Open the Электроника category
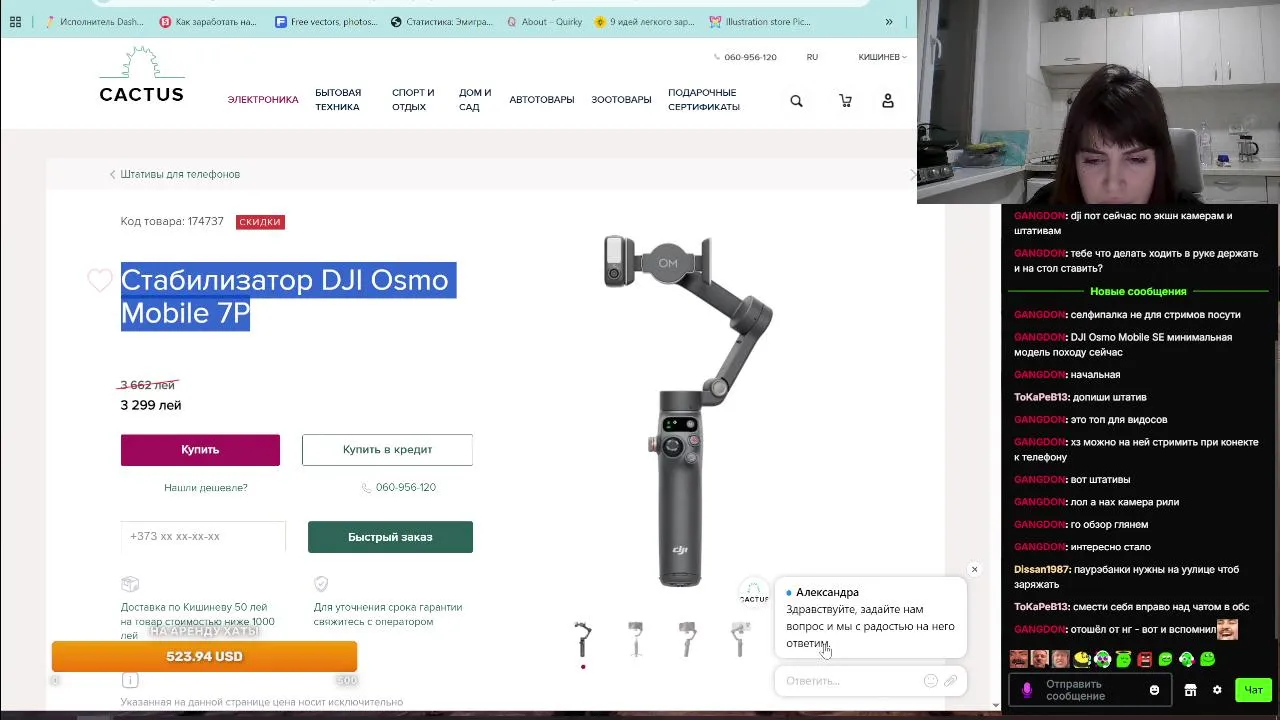Viewport: 1280px width, 720px height. click(x=263, y=100)
